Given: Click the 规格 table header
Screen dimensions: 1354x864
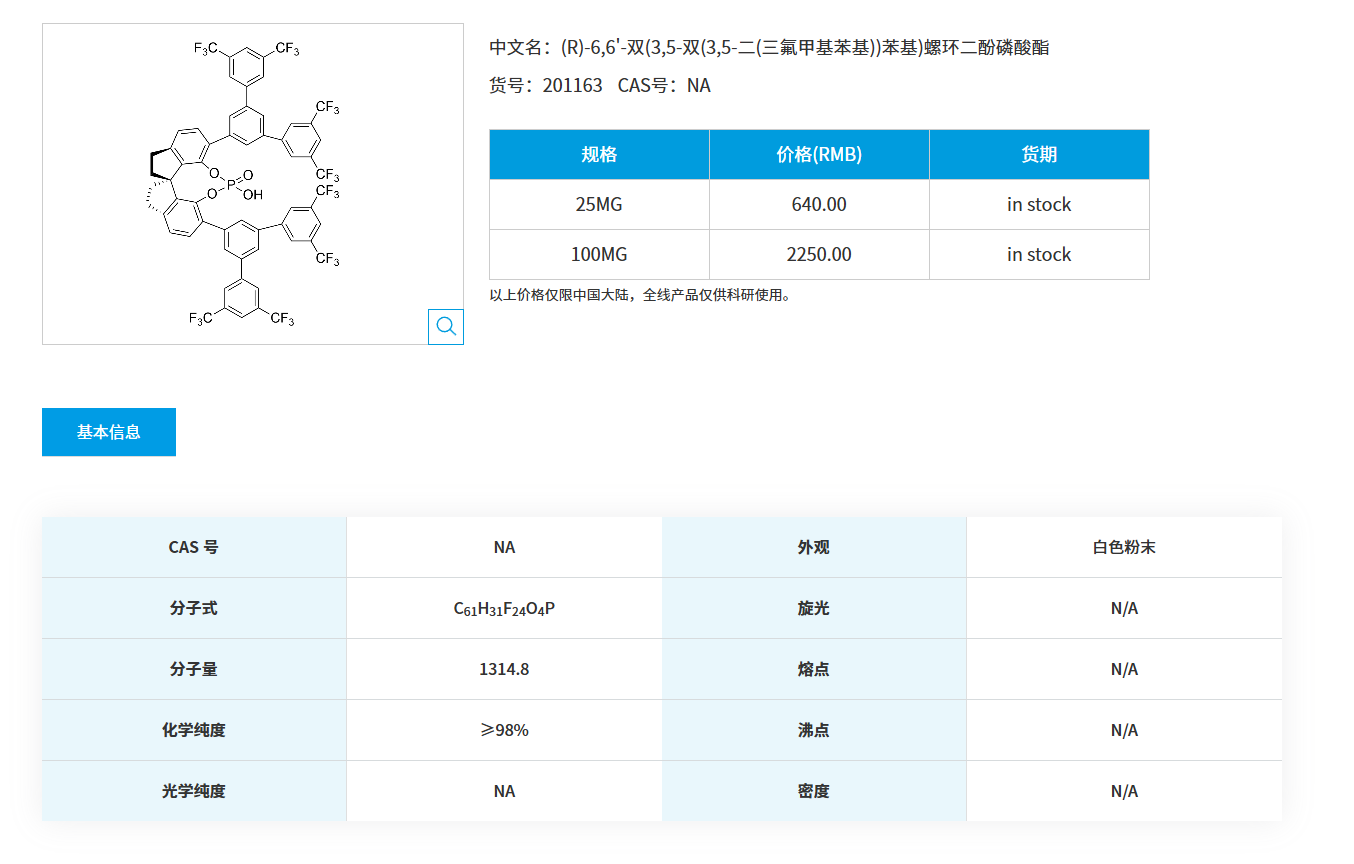Looking at the screenshot, I should (x=598, y=154).
